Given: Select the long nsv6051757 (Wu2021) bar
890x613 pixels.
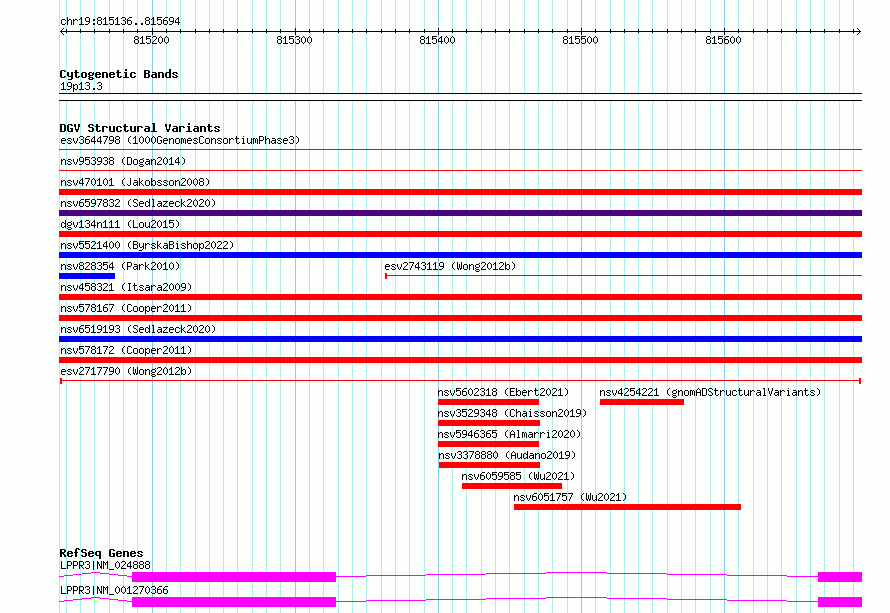Looking at the screenshot, I should pyautogui.click(x=627, y=507).
